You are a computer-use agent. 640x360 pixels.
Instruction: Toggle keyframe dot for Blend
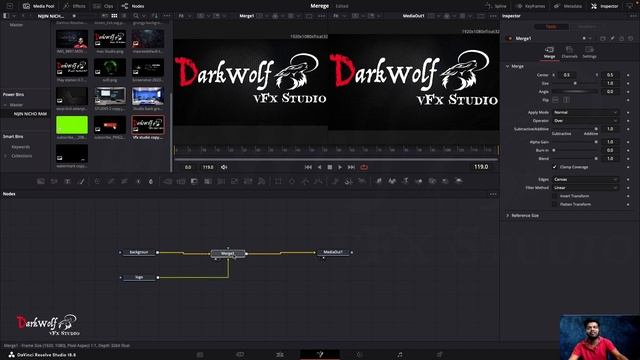click(628, 158)
